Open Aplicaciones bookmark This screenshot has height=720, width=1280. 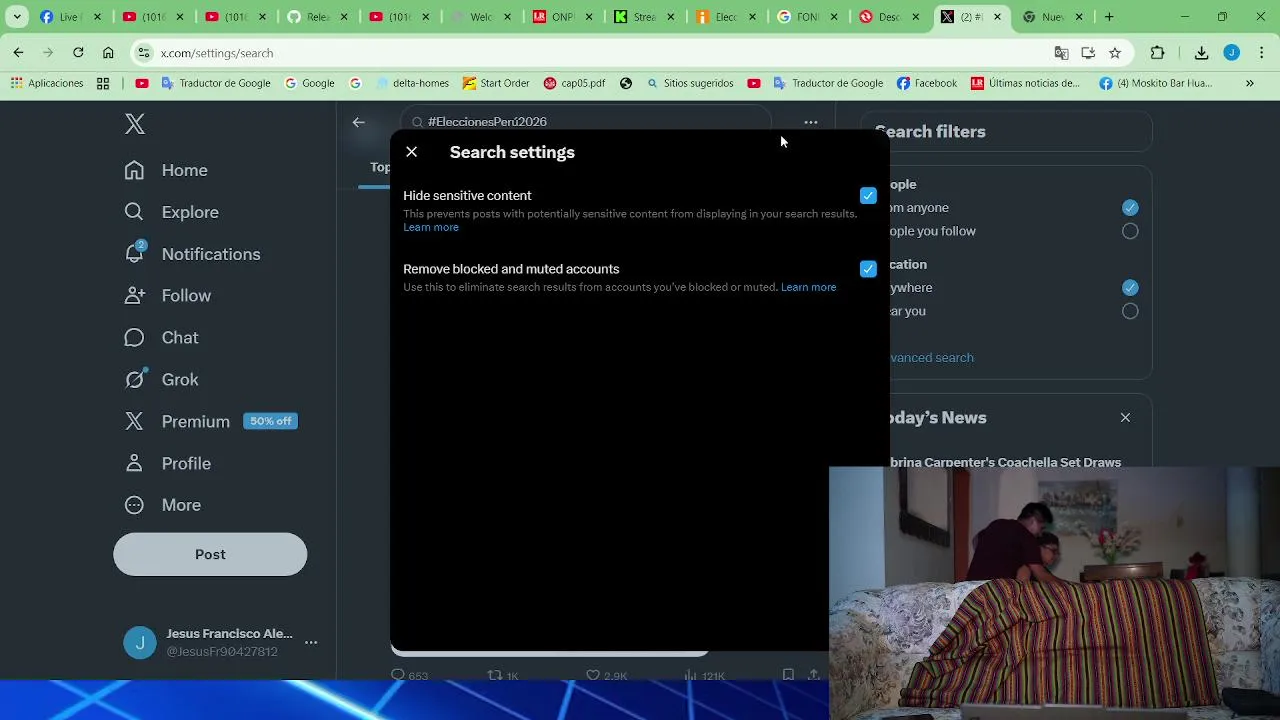pyautogui.click(x=47, y=83)
